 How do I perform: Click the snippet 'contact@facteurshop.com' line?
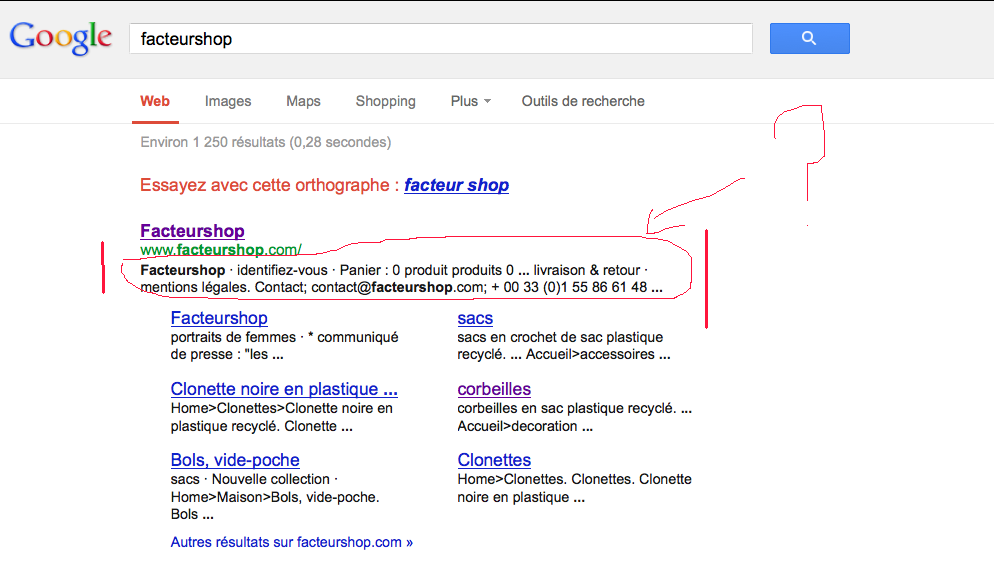tap(401, 288)
